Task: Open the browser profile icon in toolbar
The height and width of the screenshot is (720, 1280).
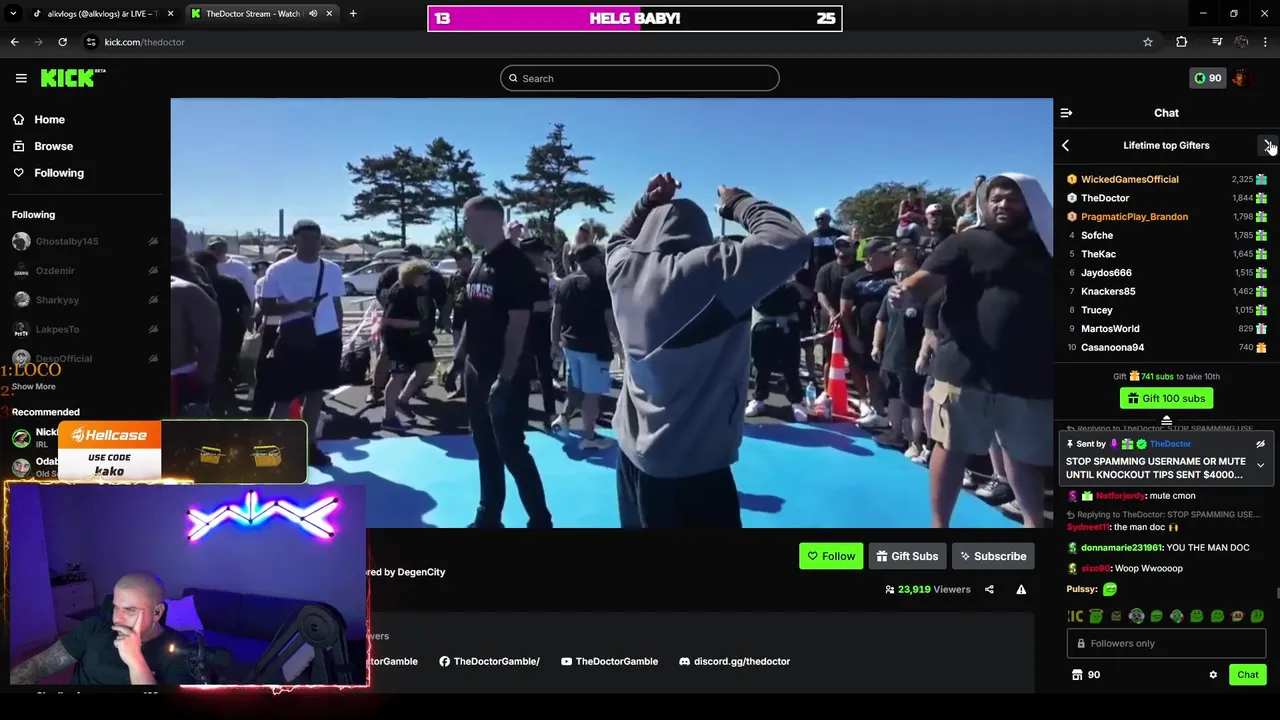Action: 1241,42
